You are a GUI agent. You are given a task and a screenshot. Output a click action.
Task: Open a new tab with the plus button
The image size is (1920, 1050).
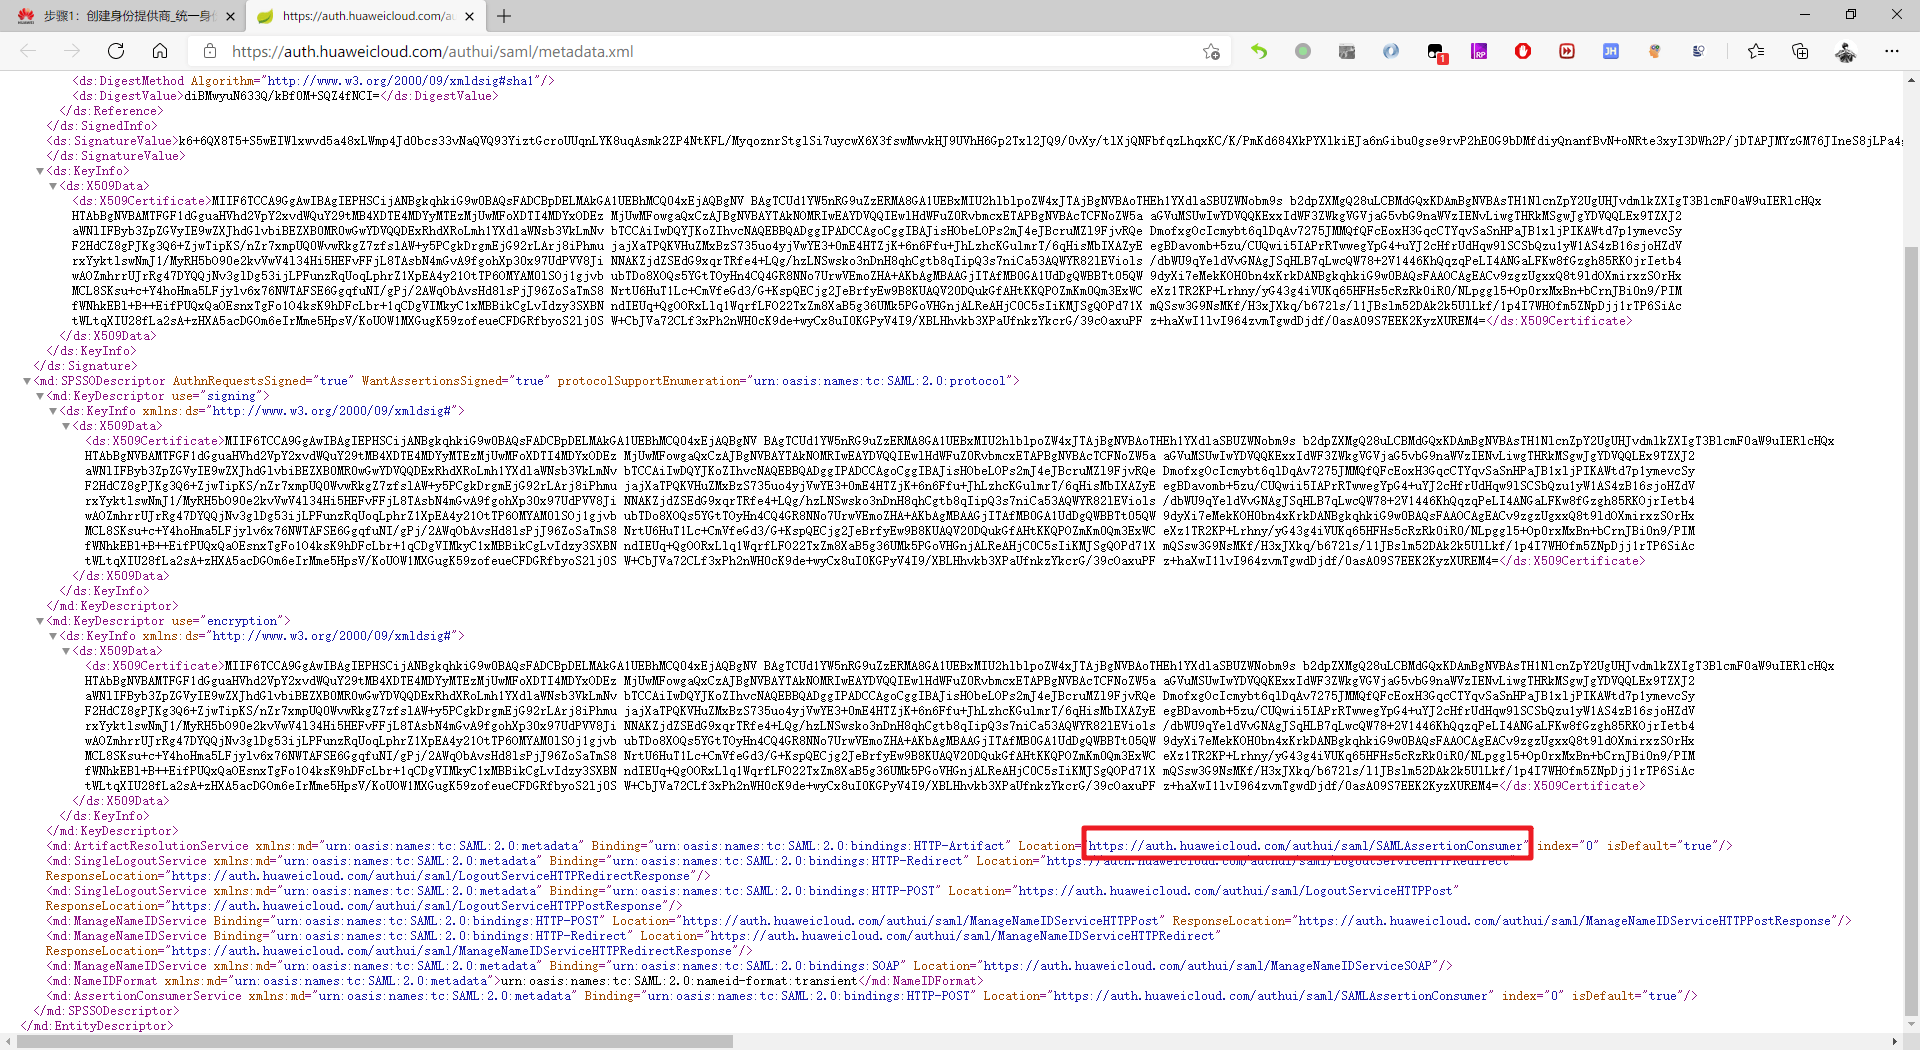point(504,16)
